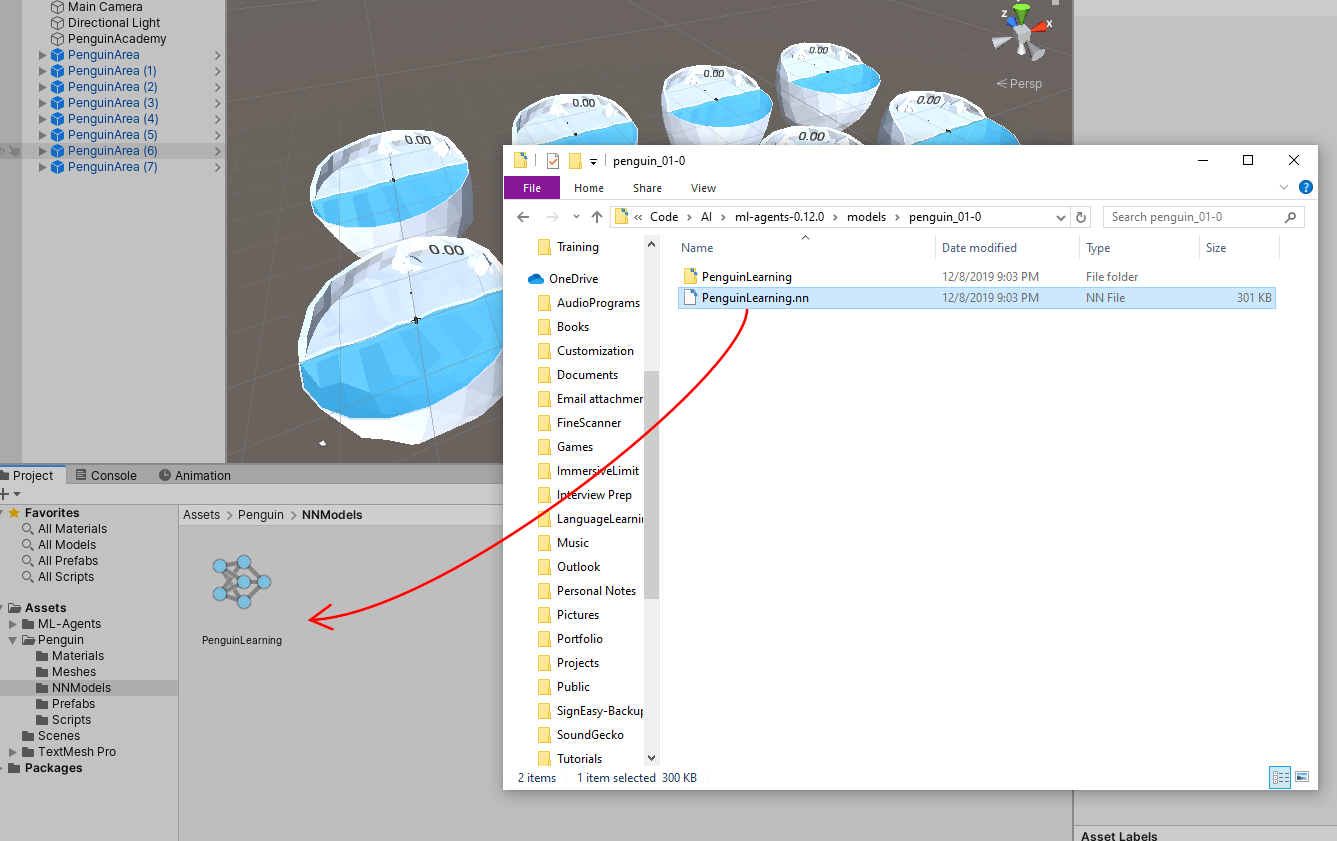Click the Explorer Up-directory arrow
1337x841 pixels.
click(x=597, y=217)
